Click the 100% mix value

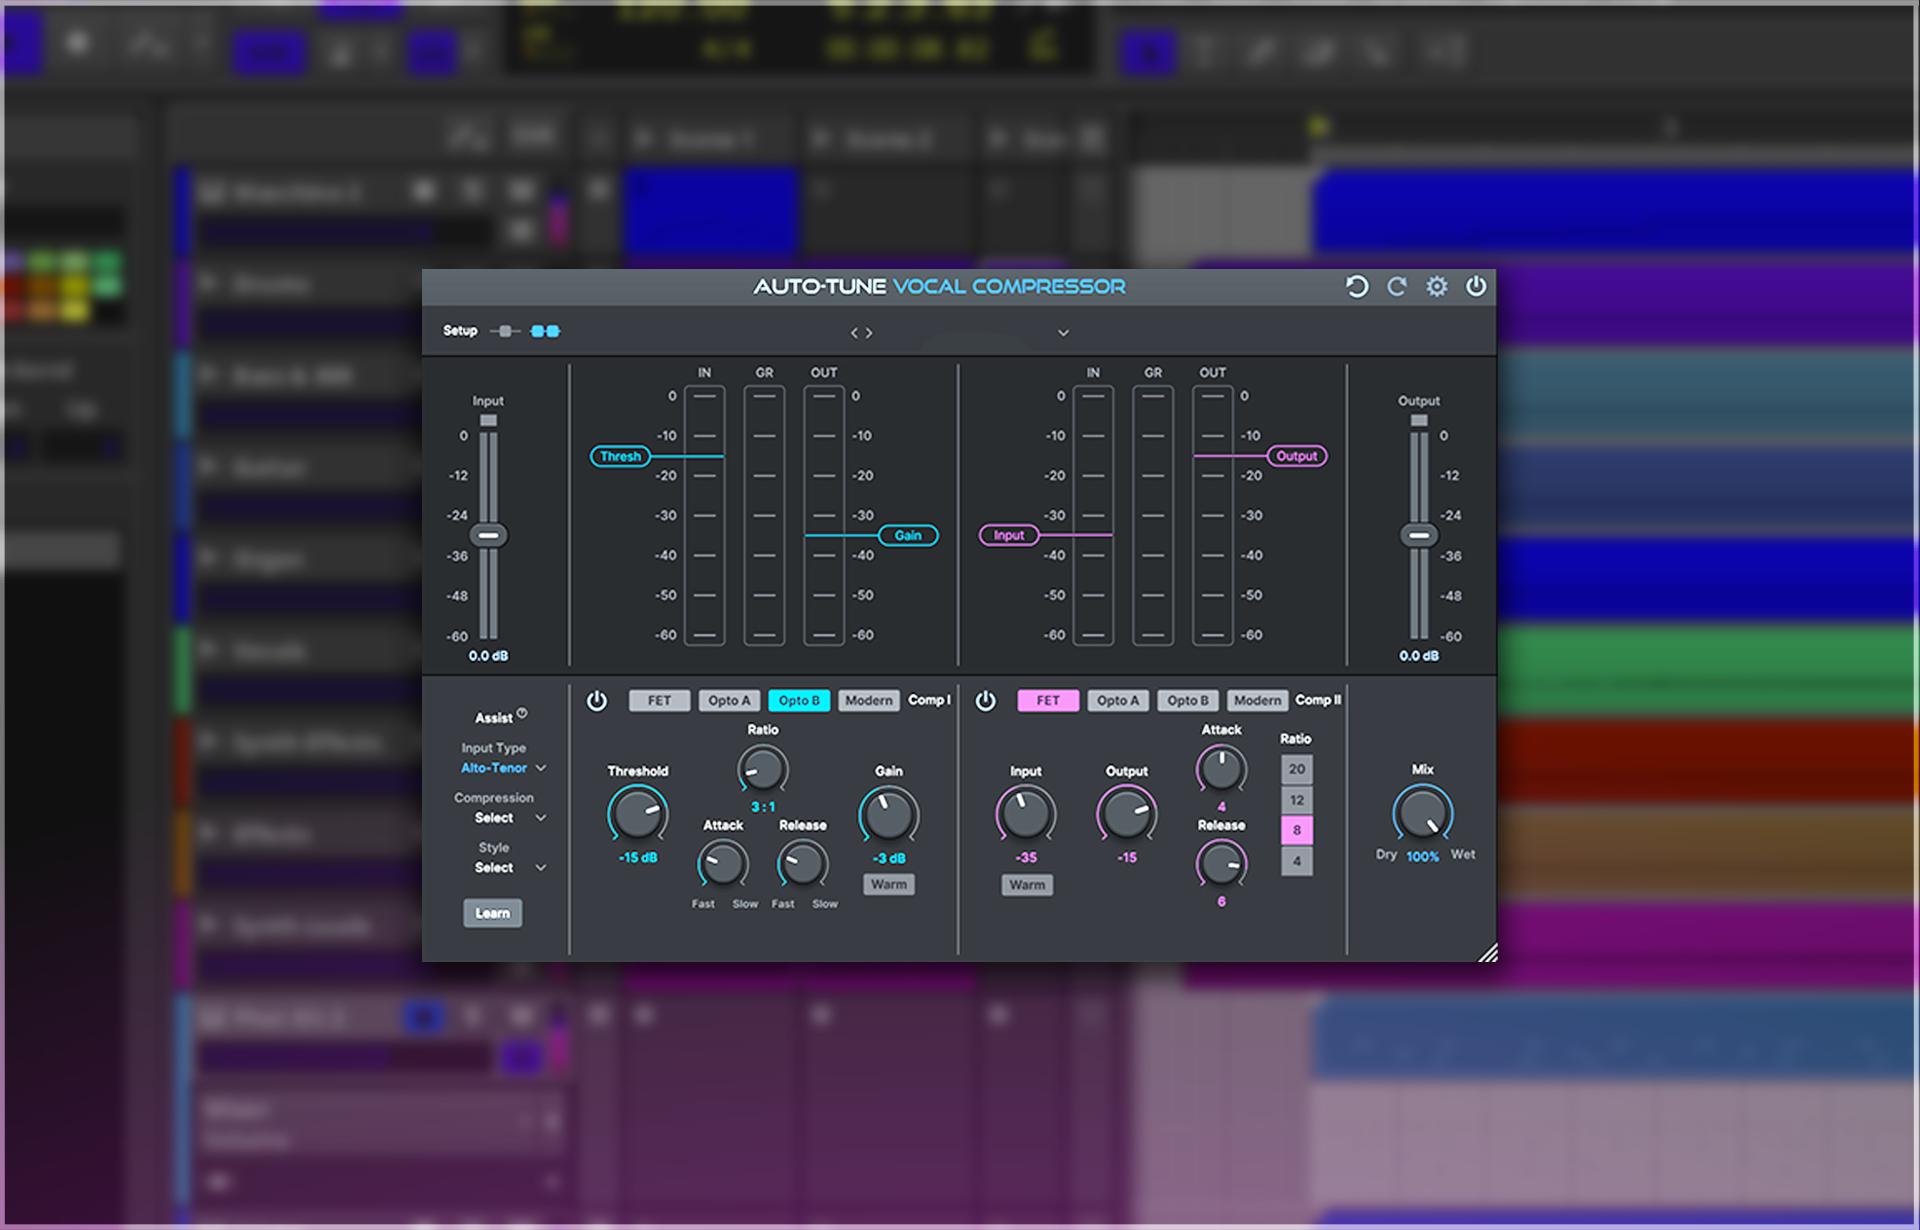click(1423, 857)
